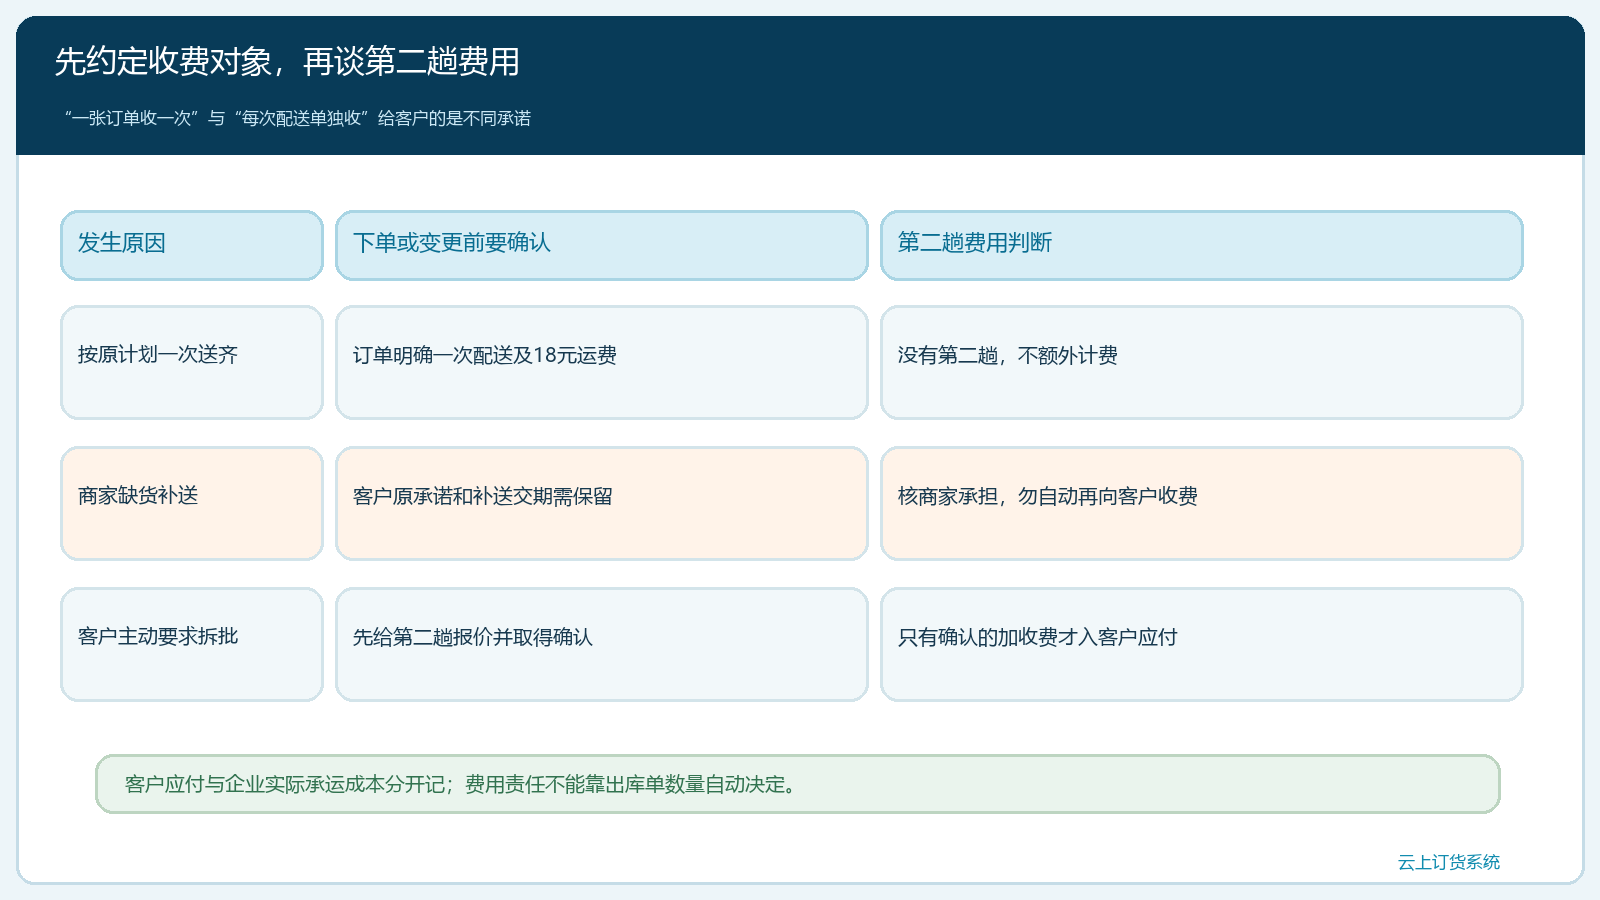1600x900 pixels.
Task: Select the 第二趟费用判断 header cell
Action: (x=1202, y=245)
